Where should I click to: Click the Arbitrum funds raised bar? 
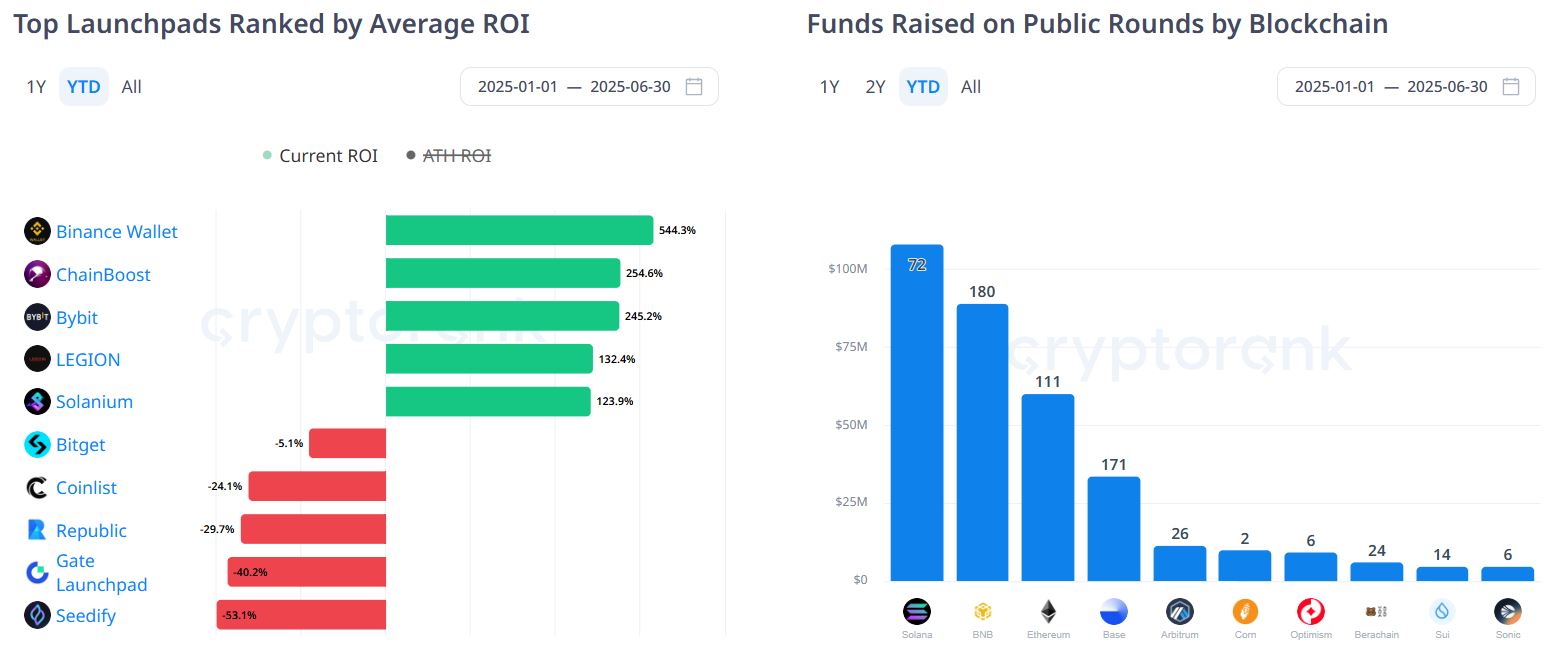(x=1180, y=563)
